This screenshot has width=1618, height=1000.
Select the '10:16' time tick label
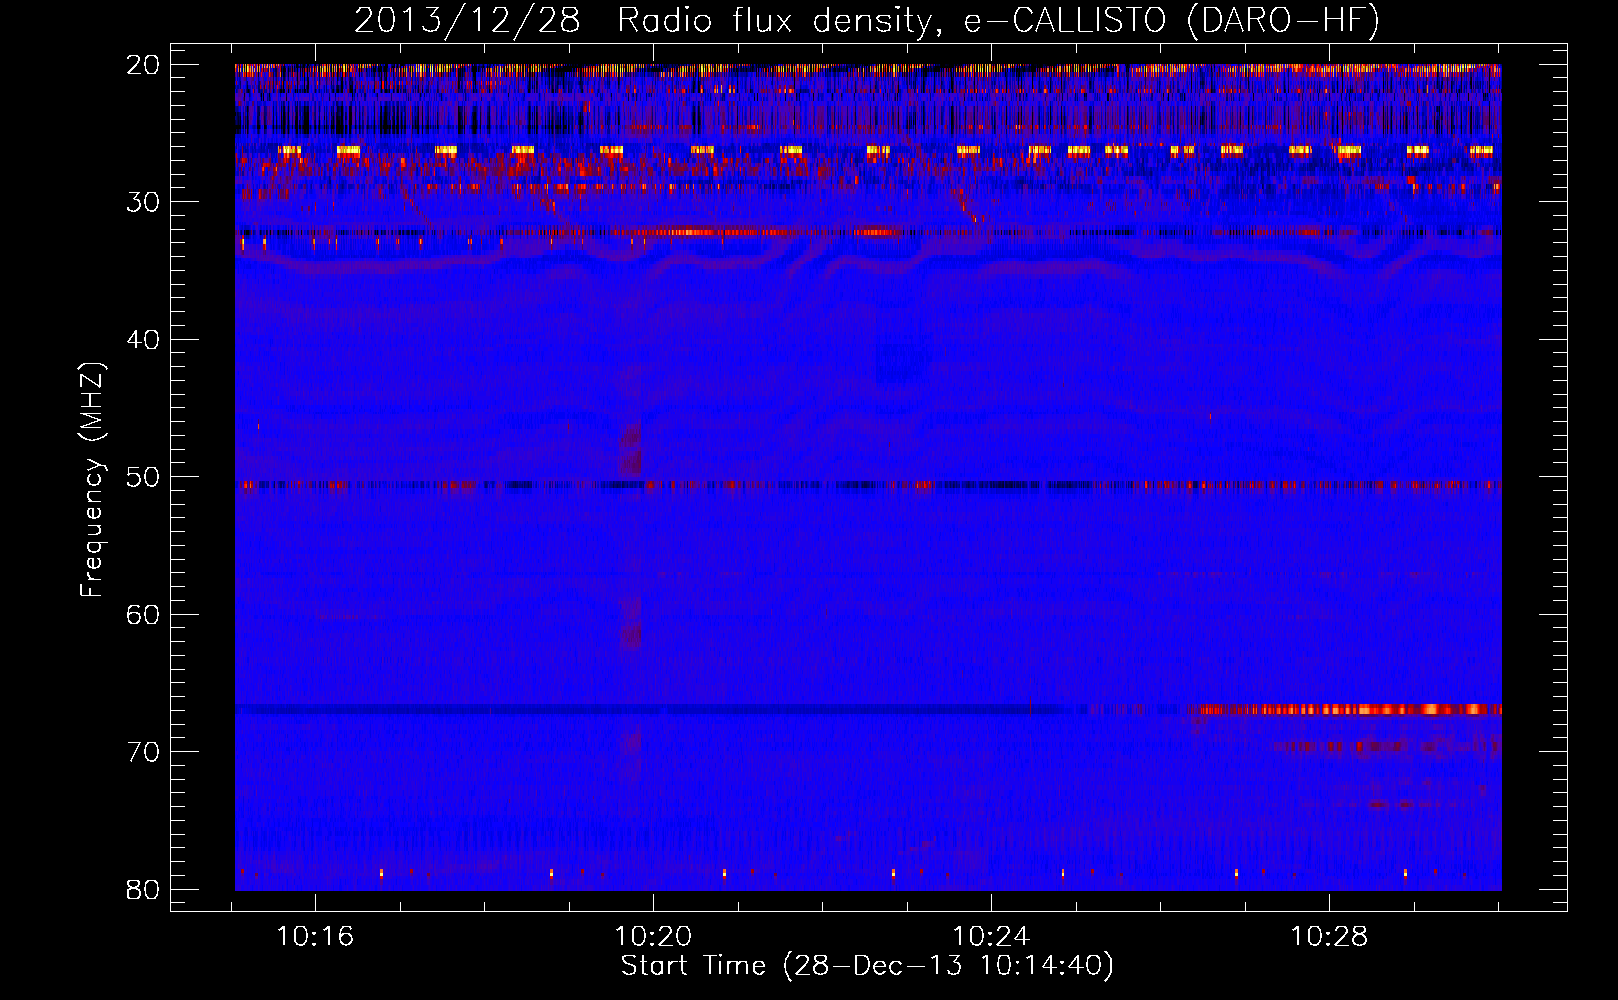point(315,937)
